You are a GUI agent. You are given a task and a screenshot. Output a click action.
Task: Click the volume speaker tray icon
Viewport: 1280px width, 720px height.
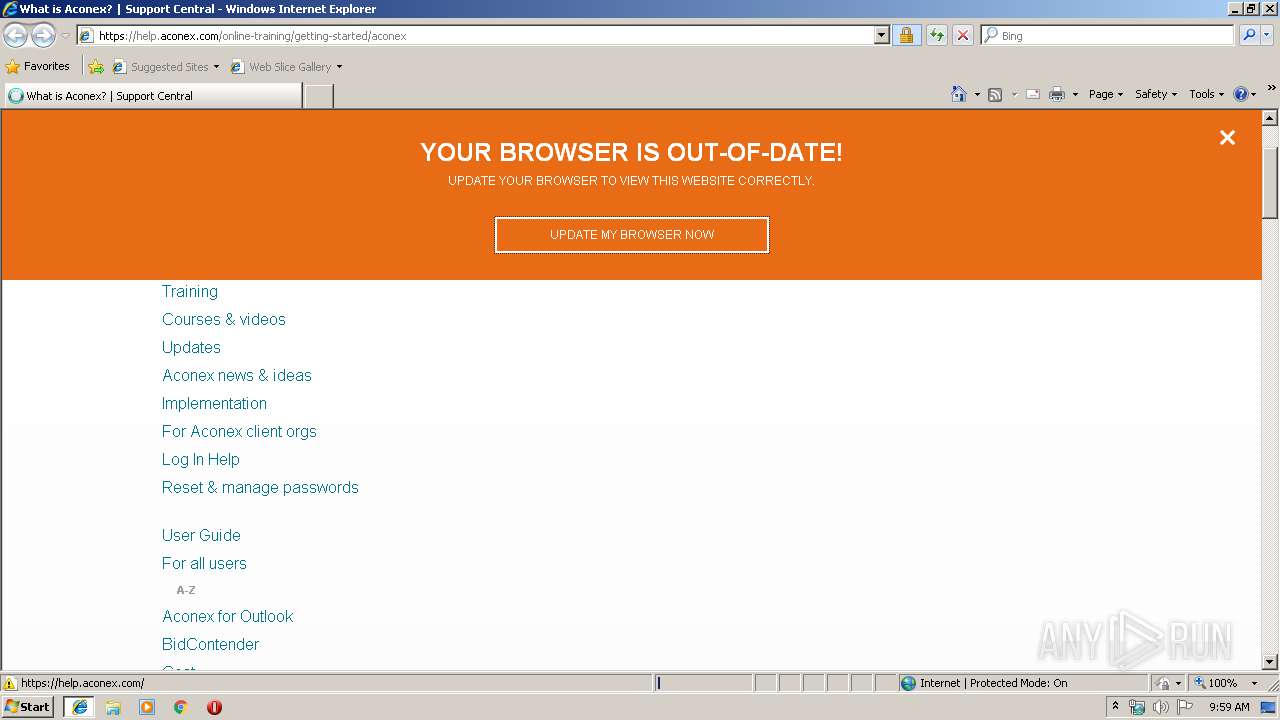[1160, 707]
